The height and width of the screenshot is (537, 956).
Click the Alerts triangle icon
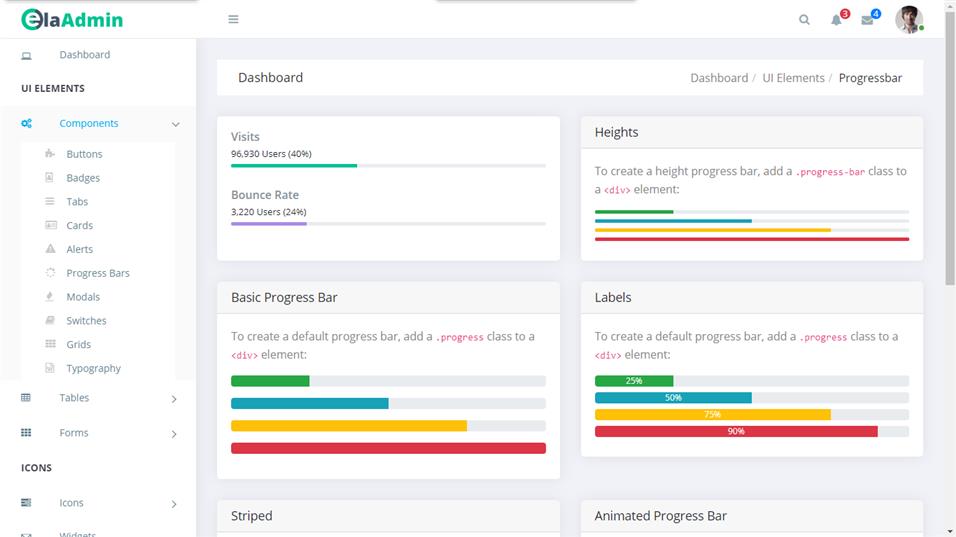click(50, 249)
